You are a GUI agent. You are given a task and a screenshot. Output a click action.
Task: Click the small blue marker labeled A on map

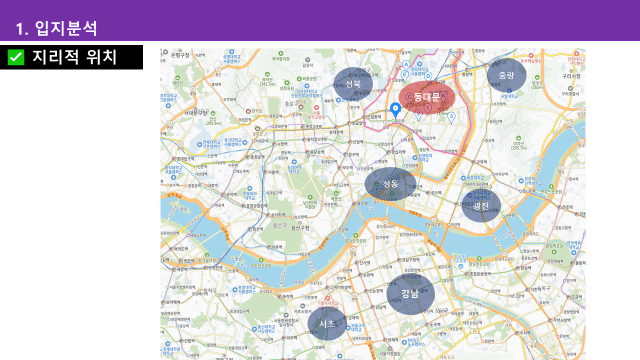(406, 65)
